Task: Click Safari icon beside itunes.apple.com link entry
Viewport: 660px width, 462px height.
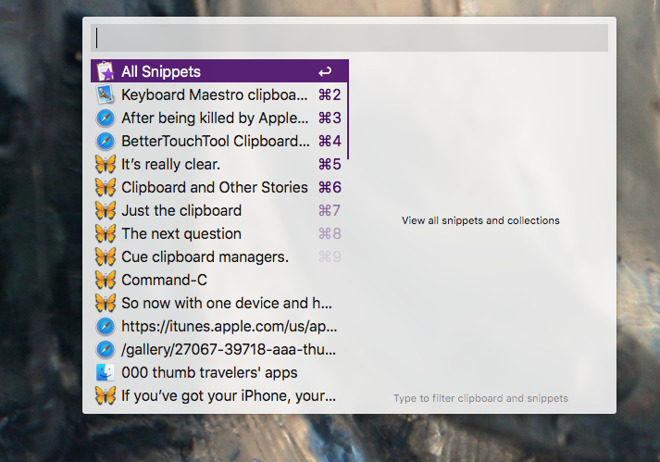Action: point(105,326)
